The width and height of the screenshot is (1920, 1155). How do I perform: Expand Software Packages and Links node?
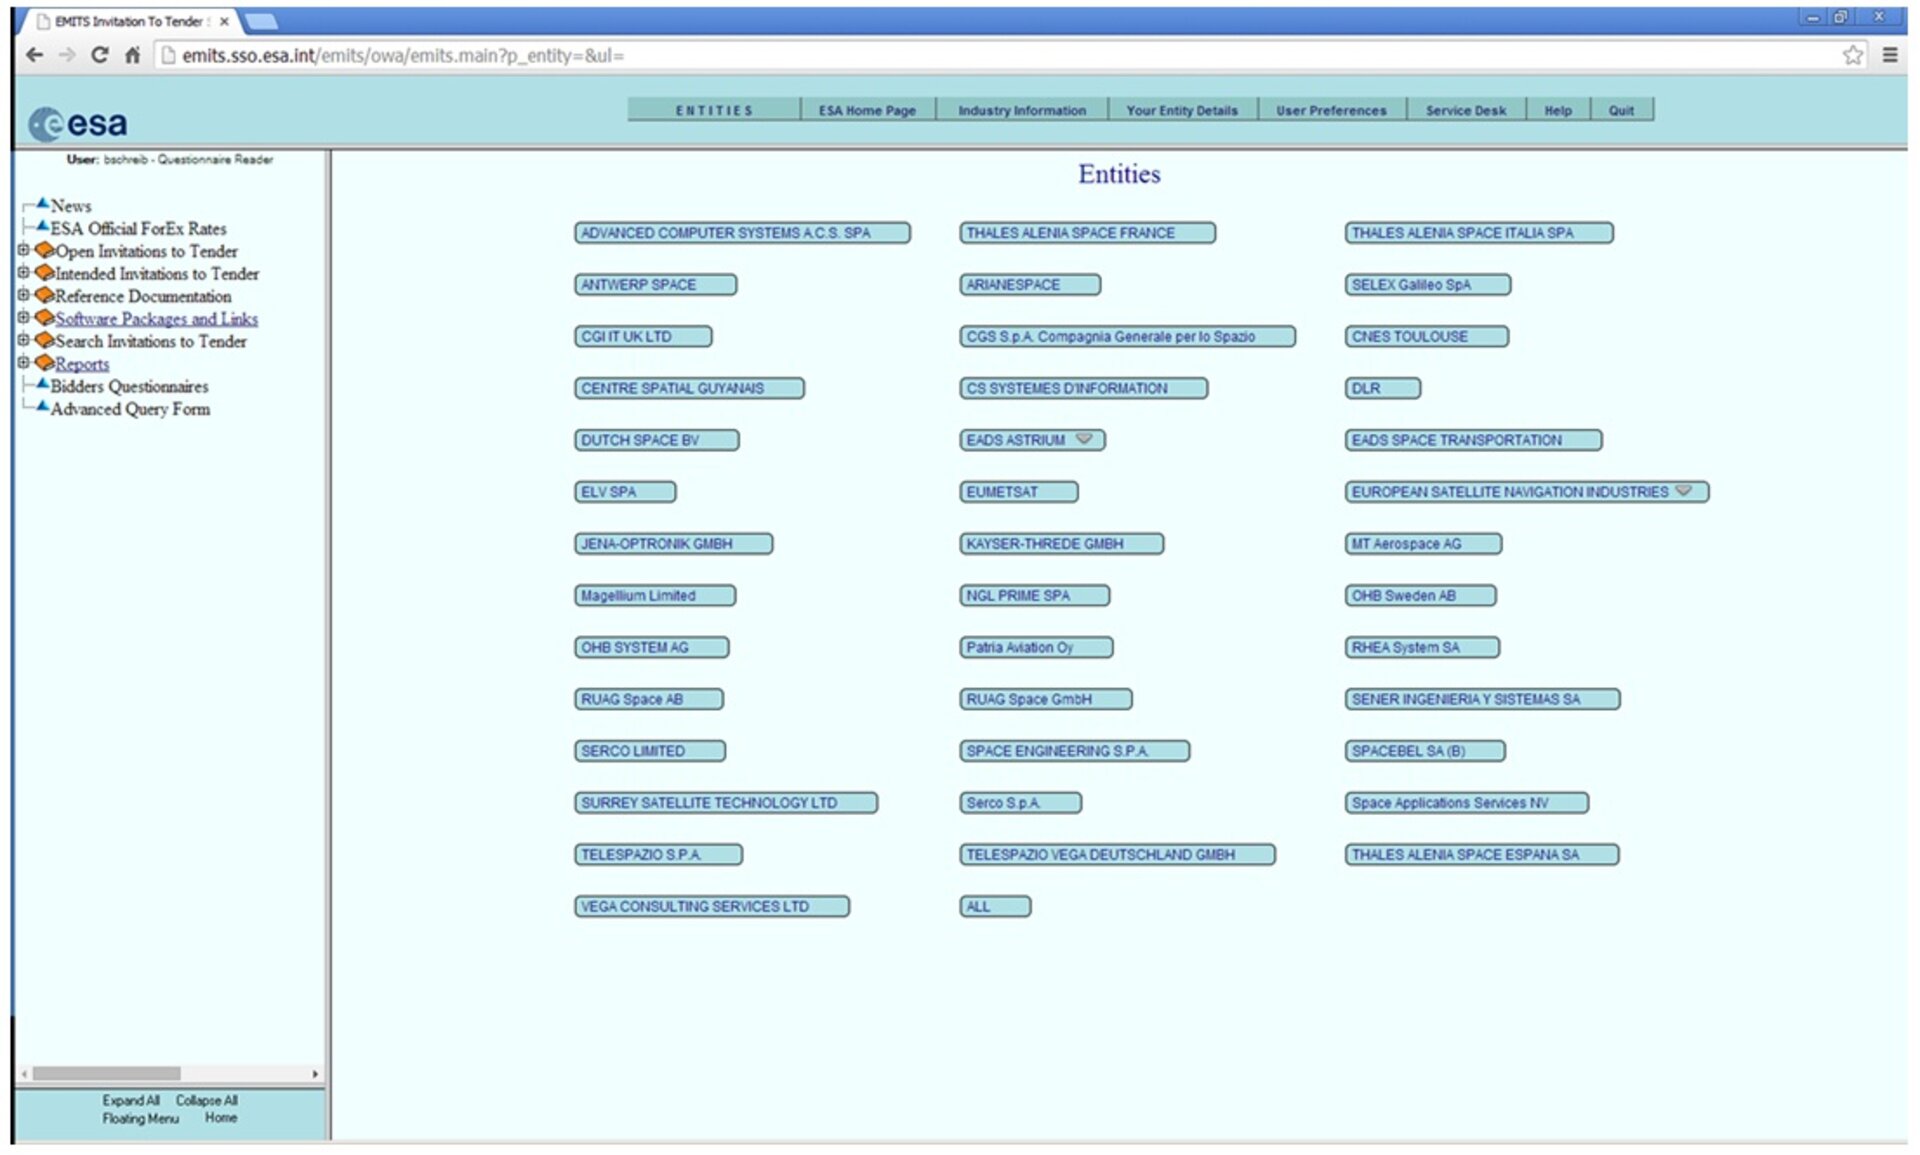click(23, 317)
